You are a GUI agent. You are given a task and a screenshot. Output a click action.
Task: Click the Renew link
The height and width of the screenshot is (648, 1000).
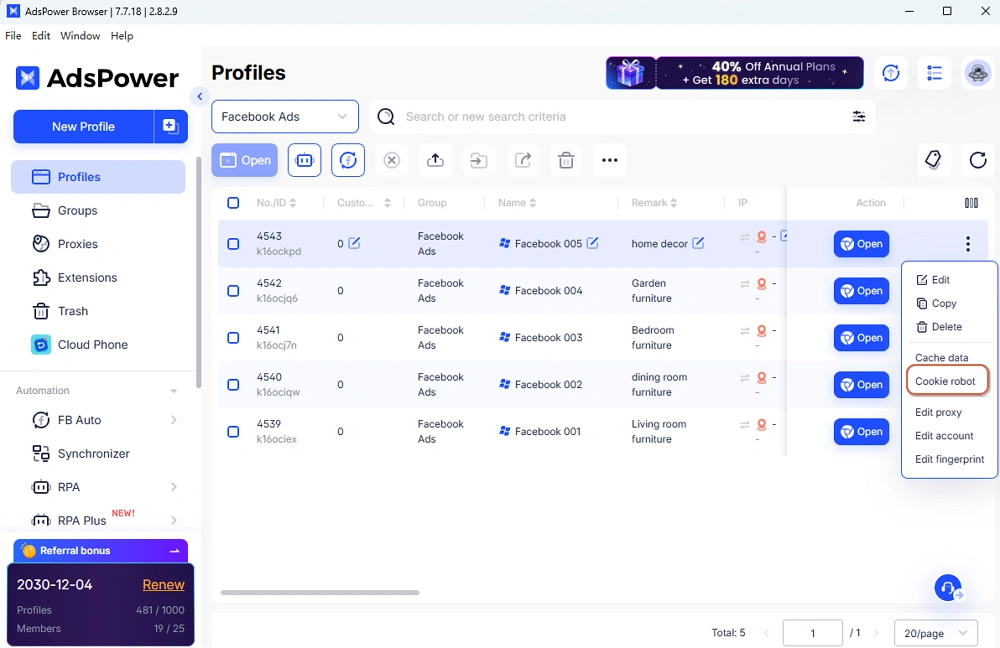(x=163, y=585)
